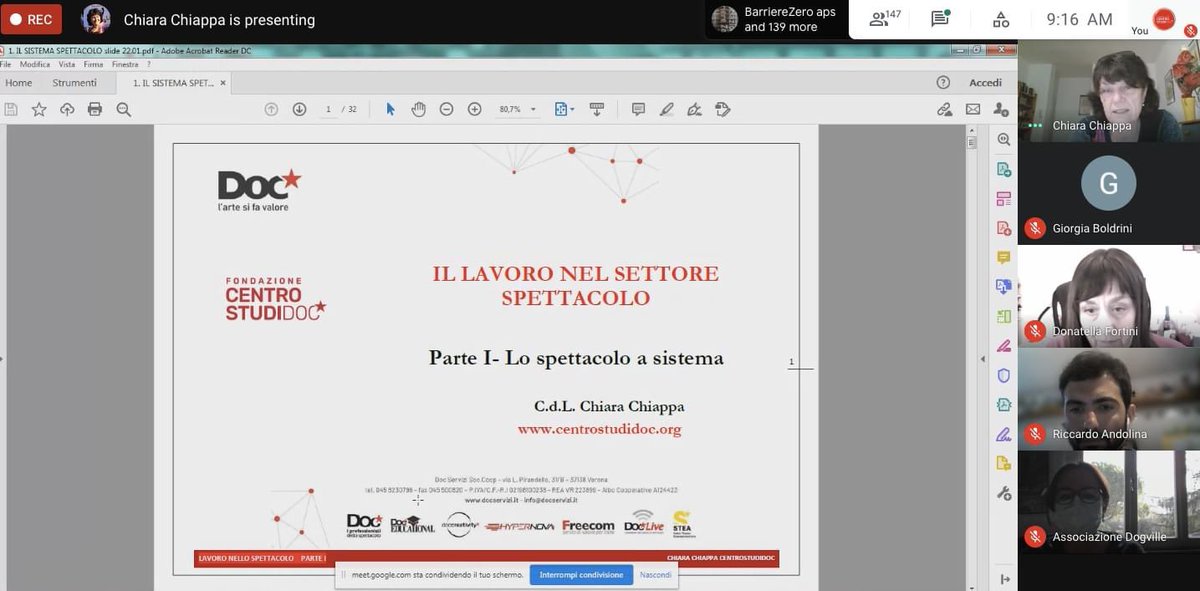
Task: Click the sign document pen icon
Action: pos(695,109)
